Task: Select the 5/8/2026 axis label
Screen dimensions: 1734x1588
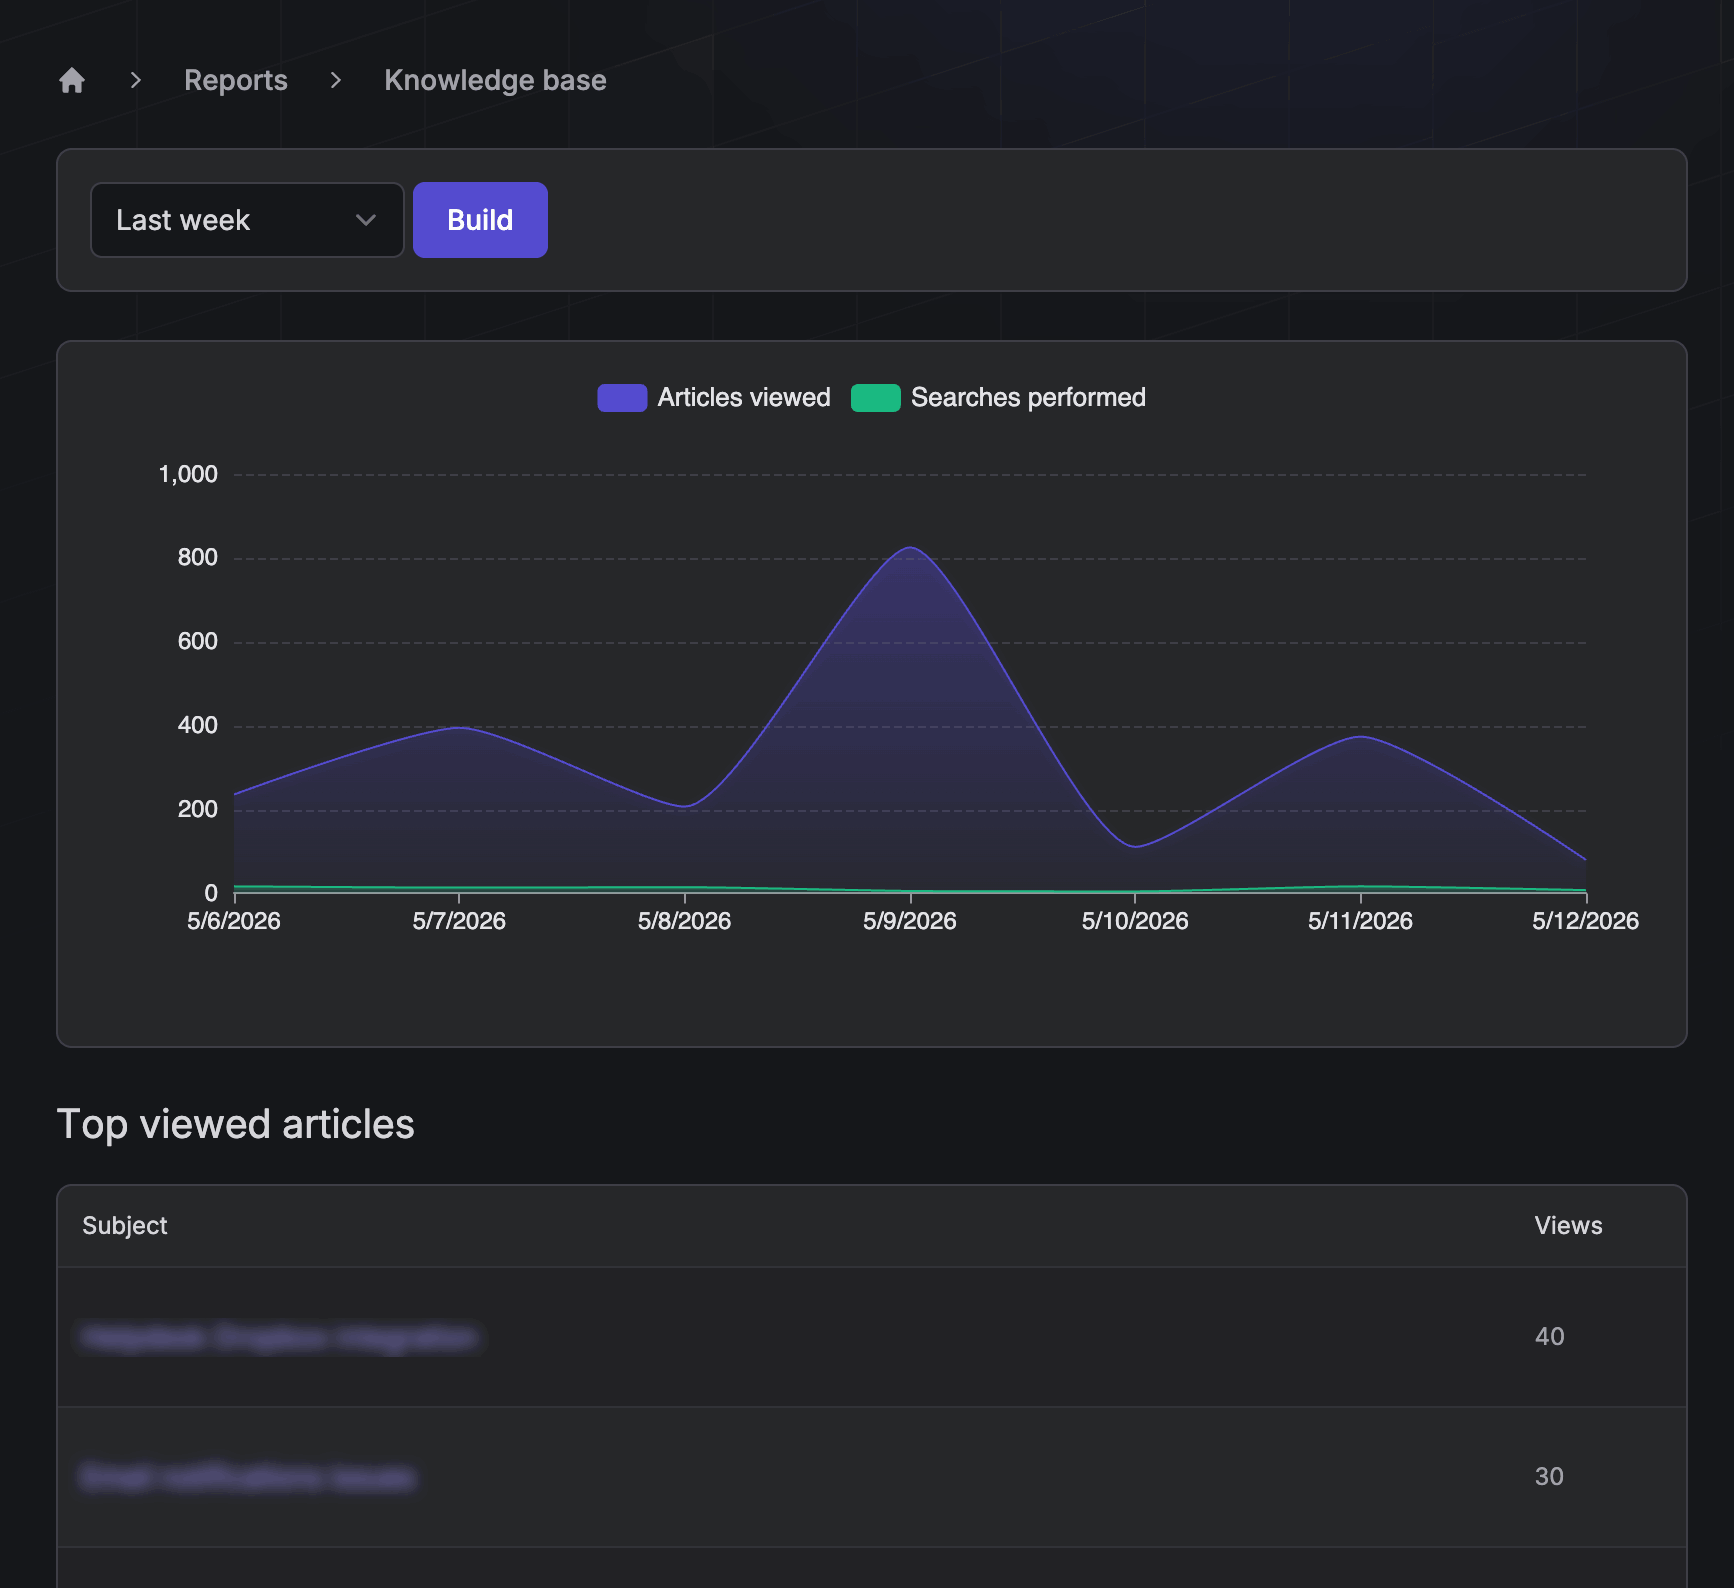Action: click(x=685, y=921)
